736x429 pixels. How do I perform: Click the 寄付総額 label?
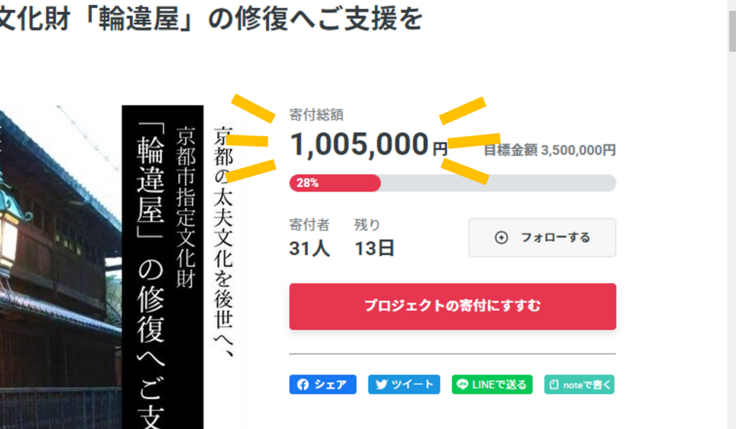(x=316, y=115)
